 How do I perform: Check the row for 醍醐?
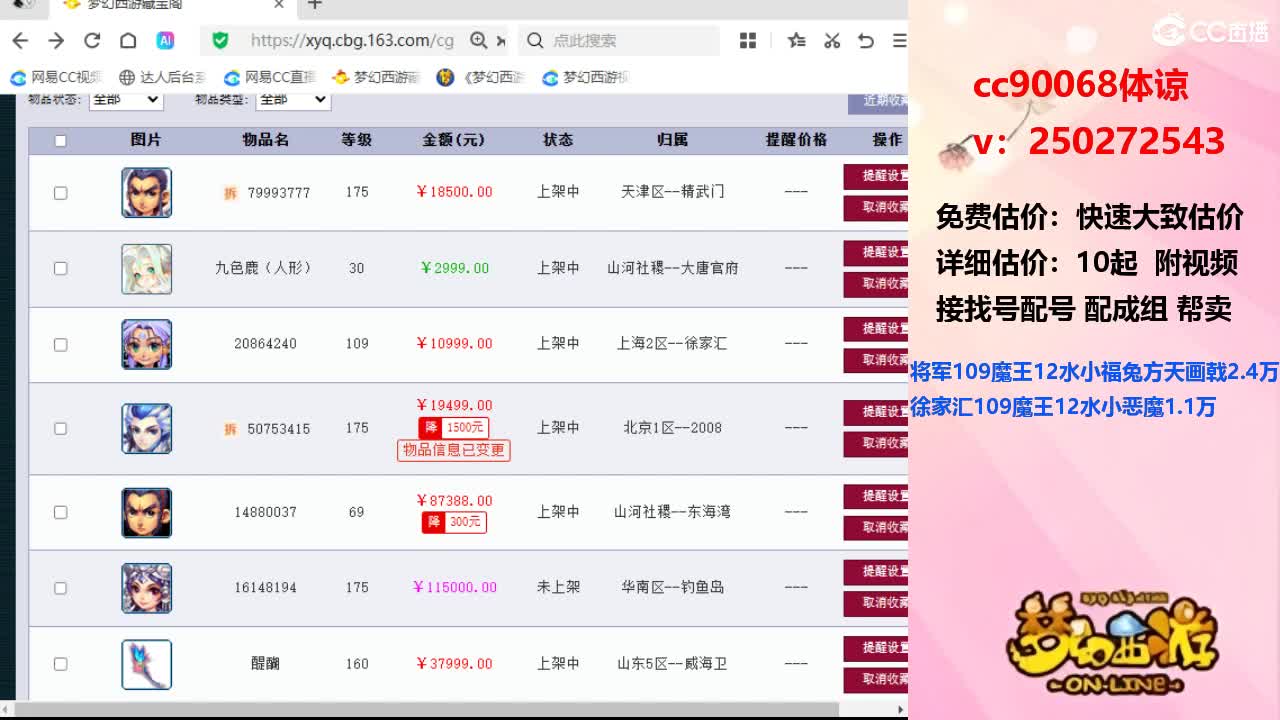[60, 664]
